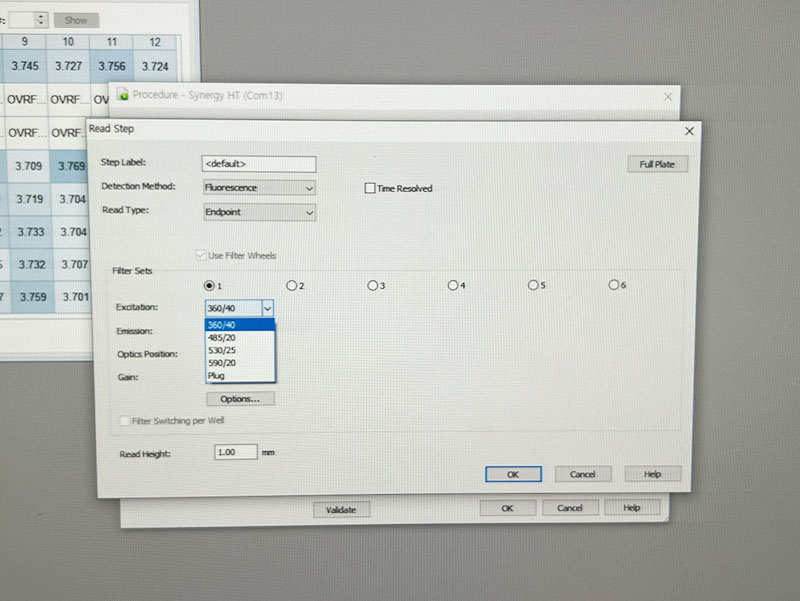Click the Step Label input field

coord(259,164)
